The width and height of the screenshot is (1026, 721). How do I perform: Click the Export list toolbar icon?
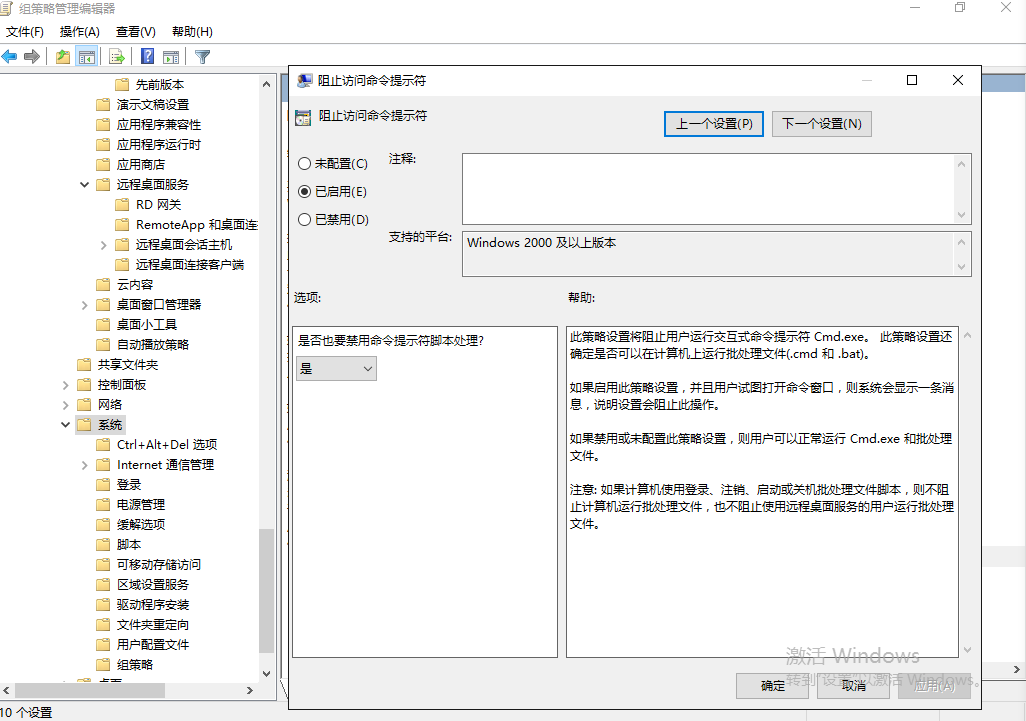pyautogui.click(x=117, y=57)
